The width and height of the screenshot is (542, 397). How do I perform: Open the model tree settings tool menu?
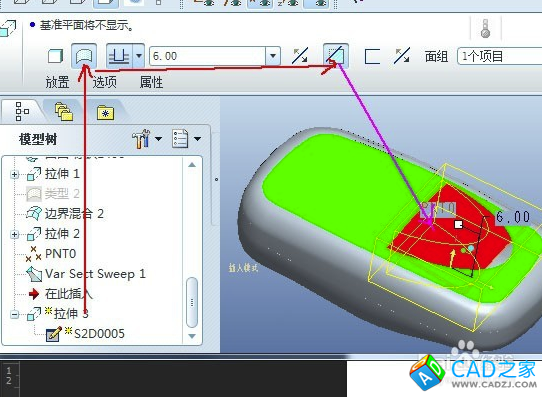(146, 139)
